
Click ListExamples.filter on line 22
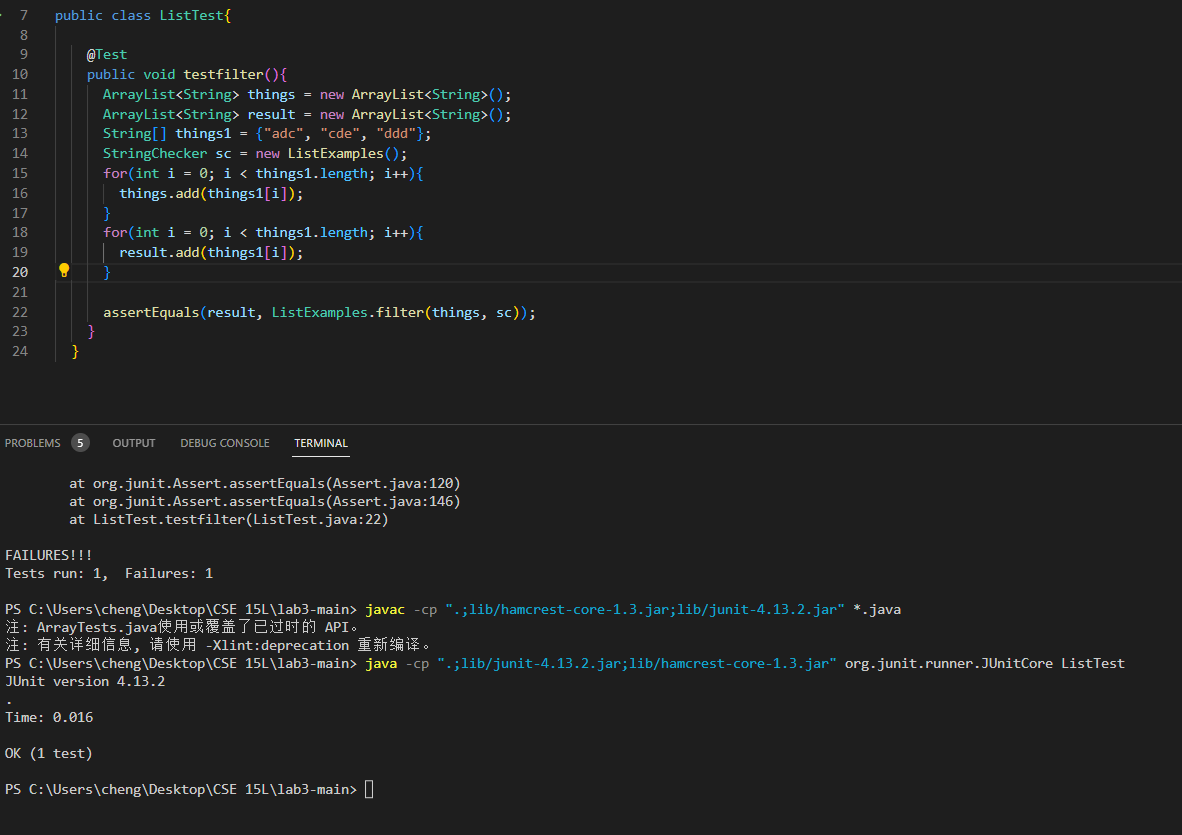(x=348, y=312)
